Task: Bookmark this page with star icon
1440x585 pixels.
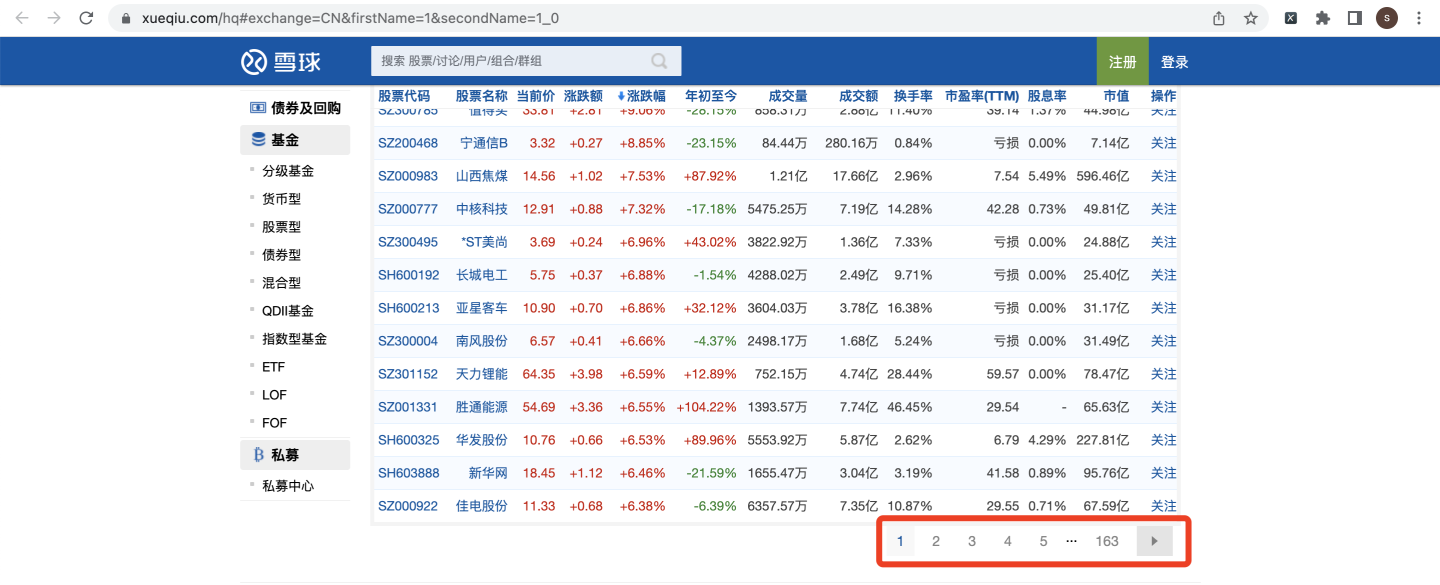Action: (x=1250, y=18)
